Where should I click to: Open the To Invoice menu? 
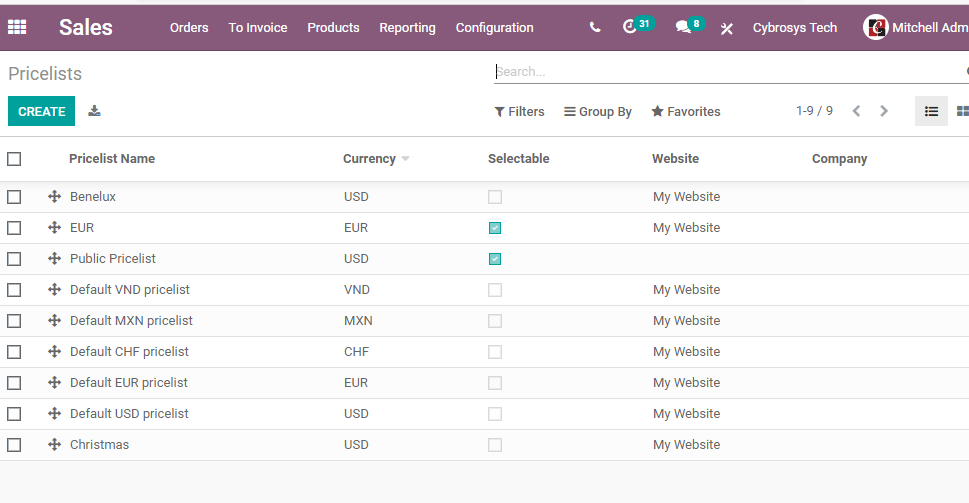tap(258, 27)
